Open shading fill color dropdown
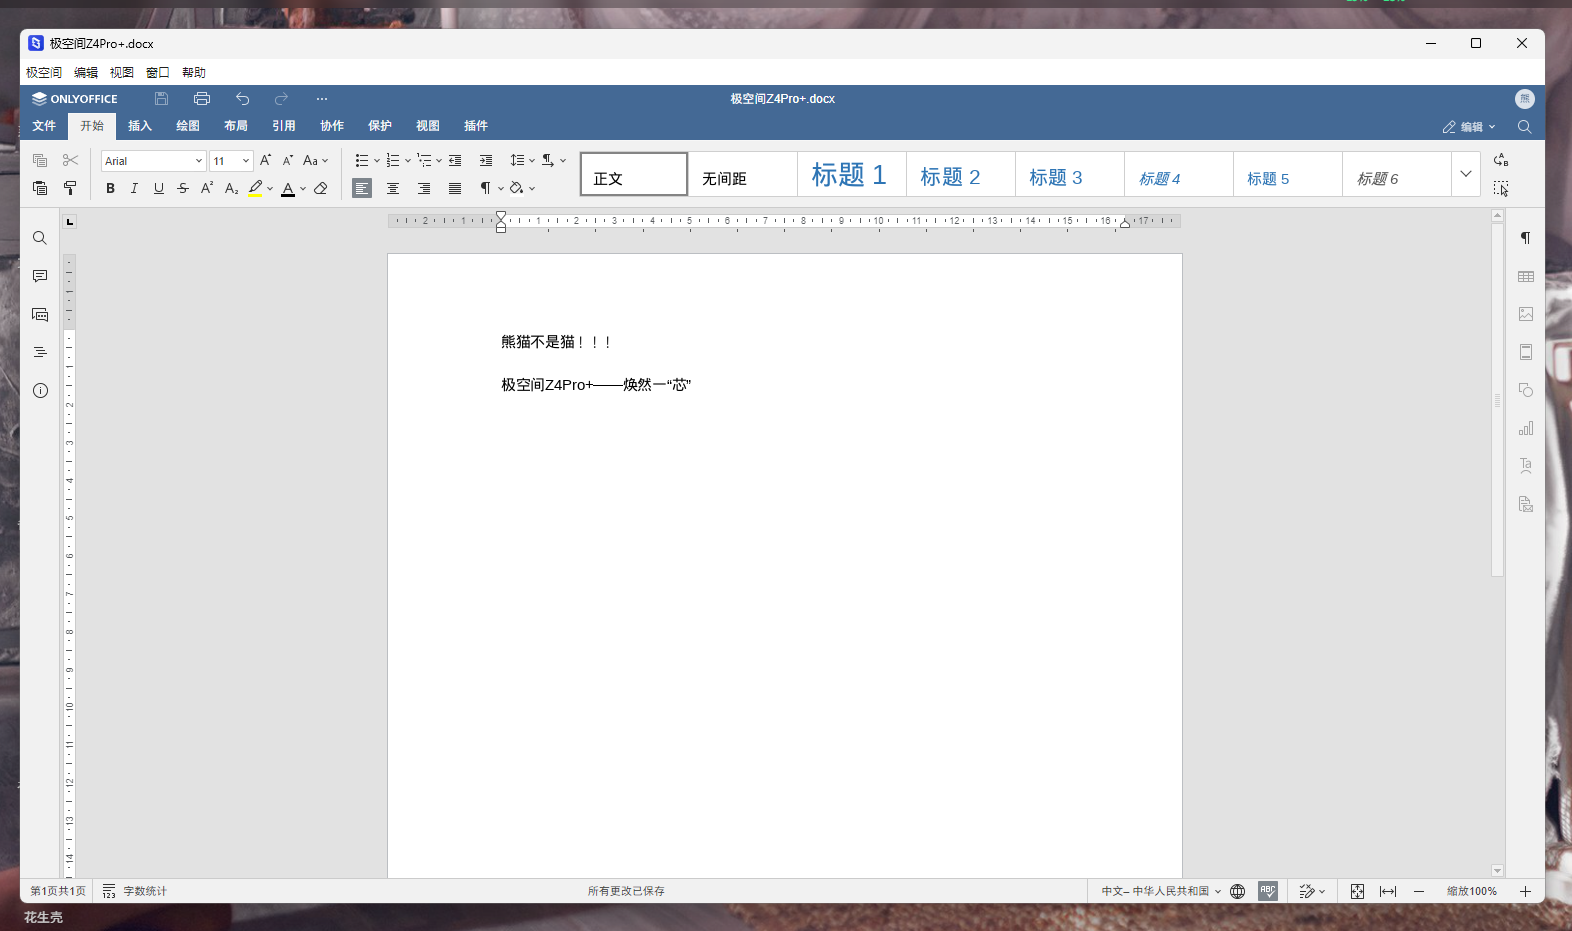 (x=532, y=188)
